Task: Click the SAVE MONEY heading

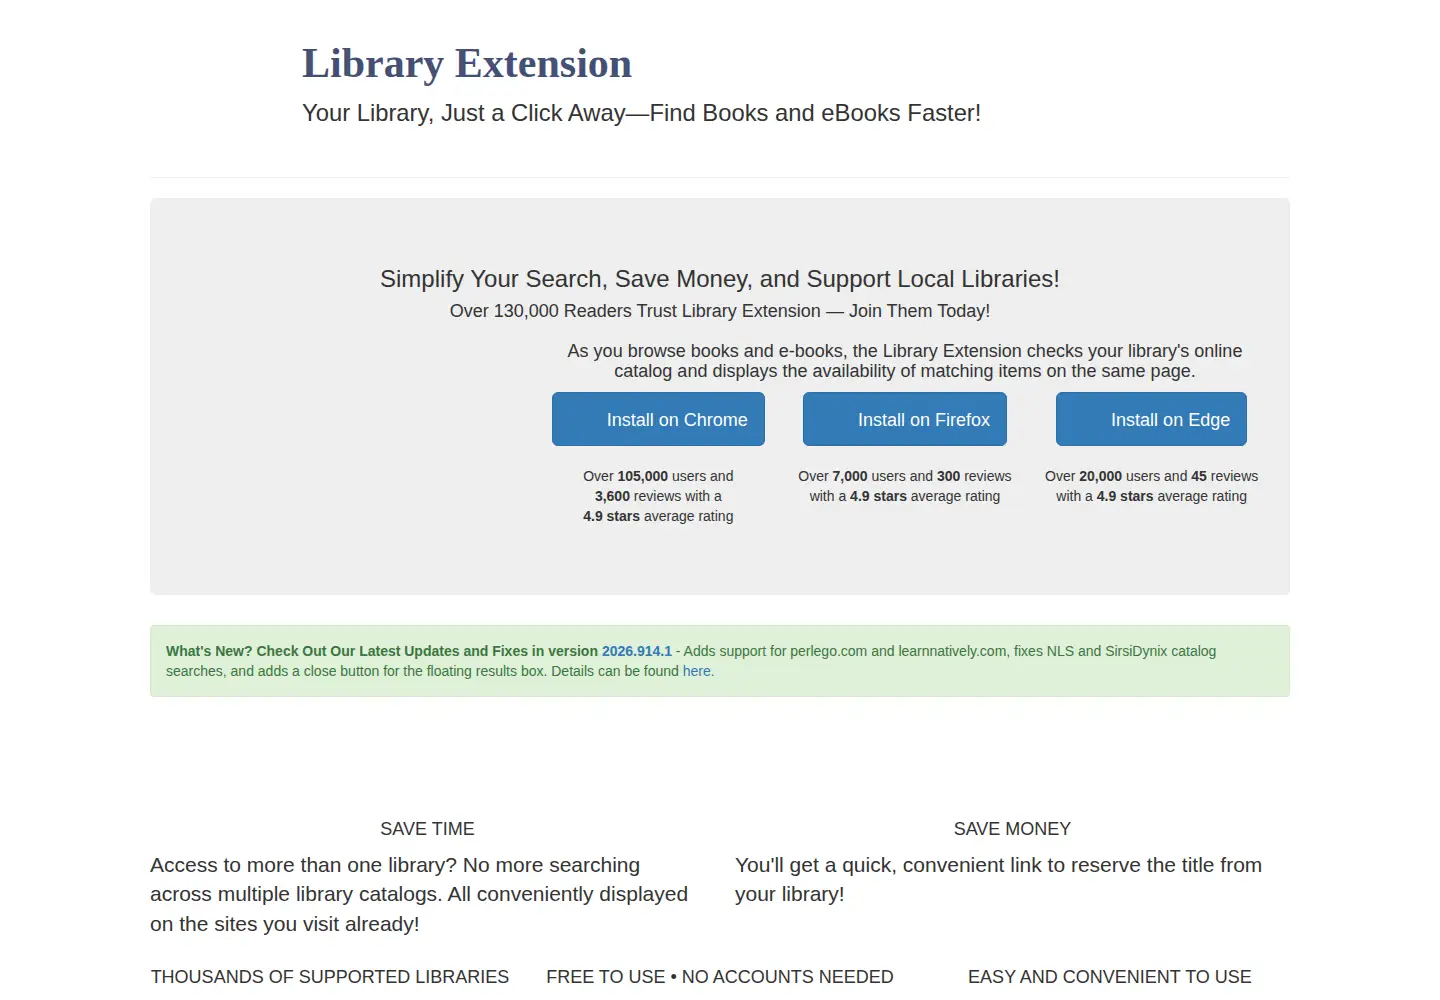Action: (x=1012, y=829)
